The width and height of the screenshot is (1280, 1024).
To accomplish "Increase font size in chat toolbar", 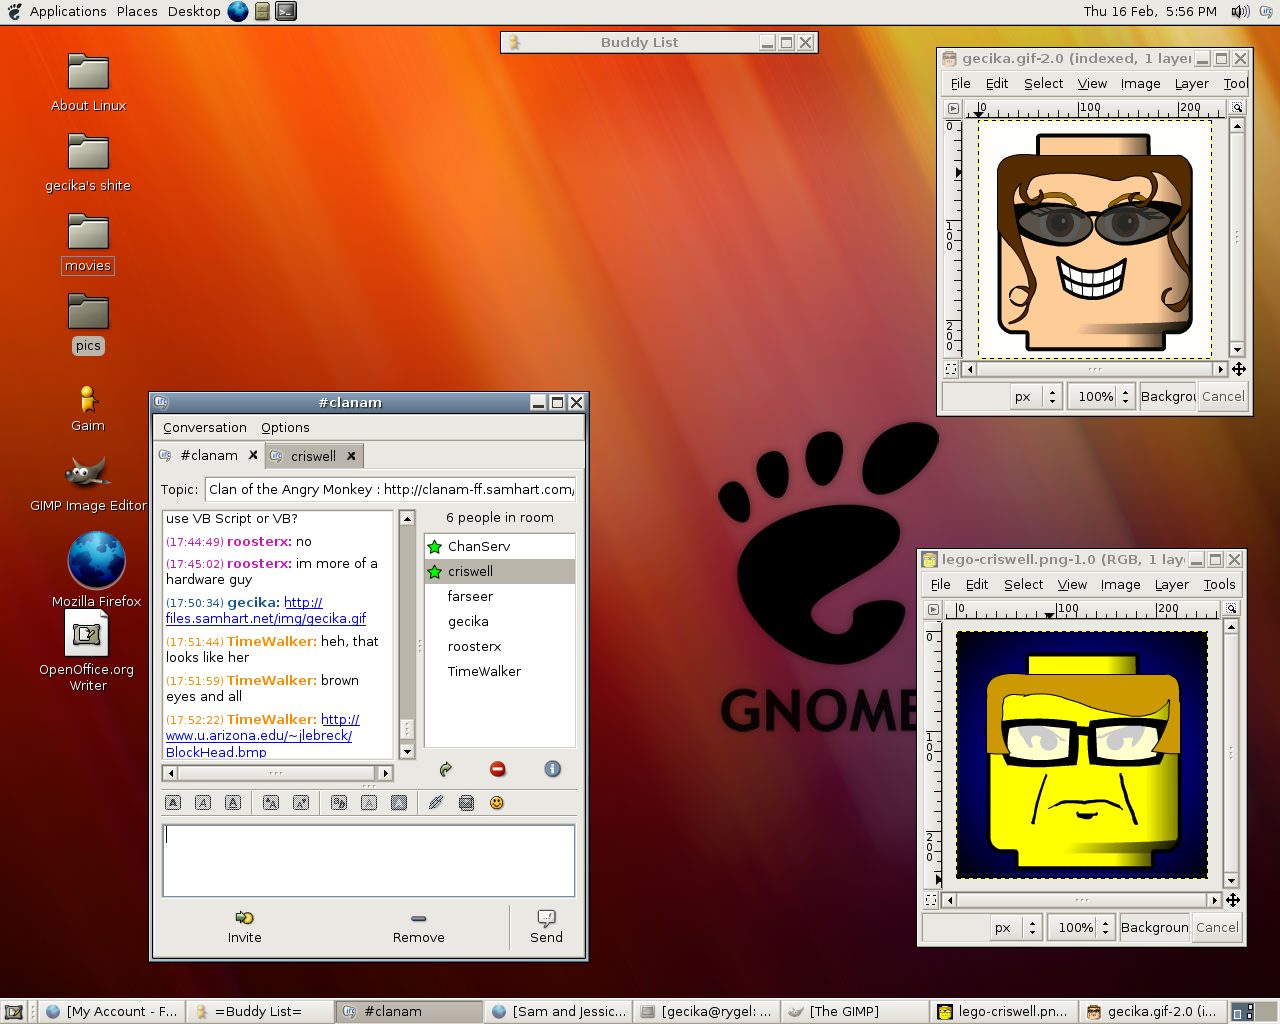I will point(271,802).
